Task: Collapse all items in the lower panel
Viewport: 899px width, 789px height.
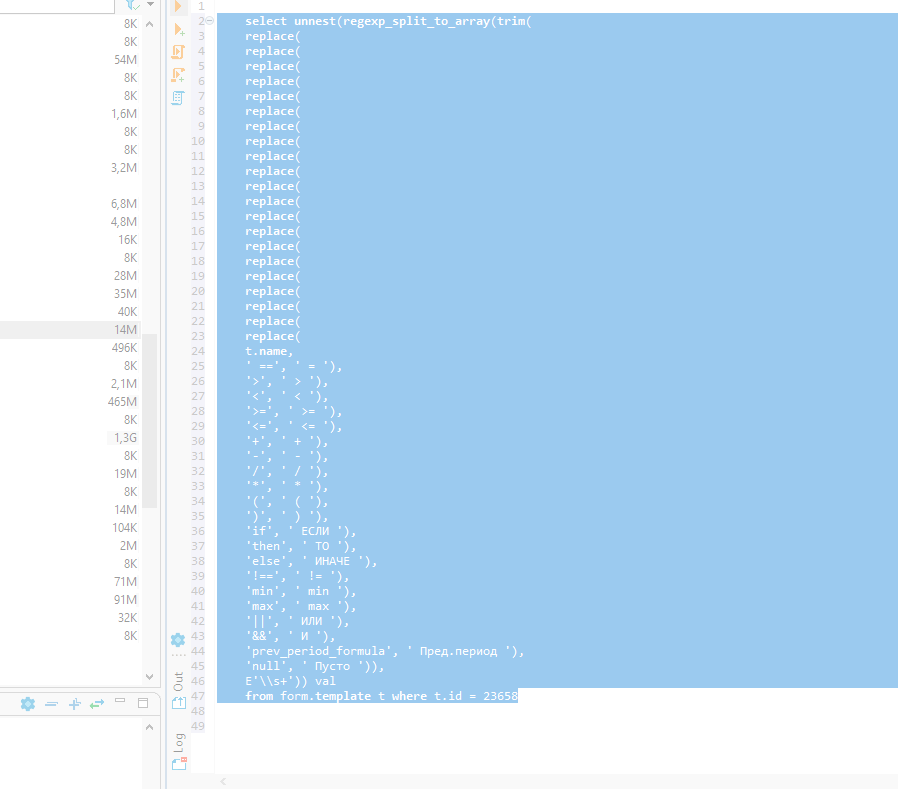Action: coord(51,704)
